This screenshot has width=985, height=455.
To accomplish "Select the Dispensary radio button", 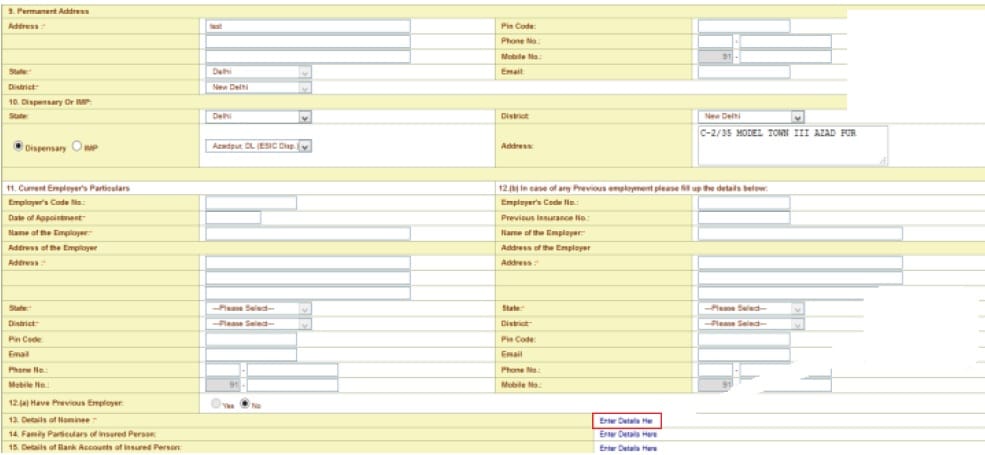I will click(15, 147).
